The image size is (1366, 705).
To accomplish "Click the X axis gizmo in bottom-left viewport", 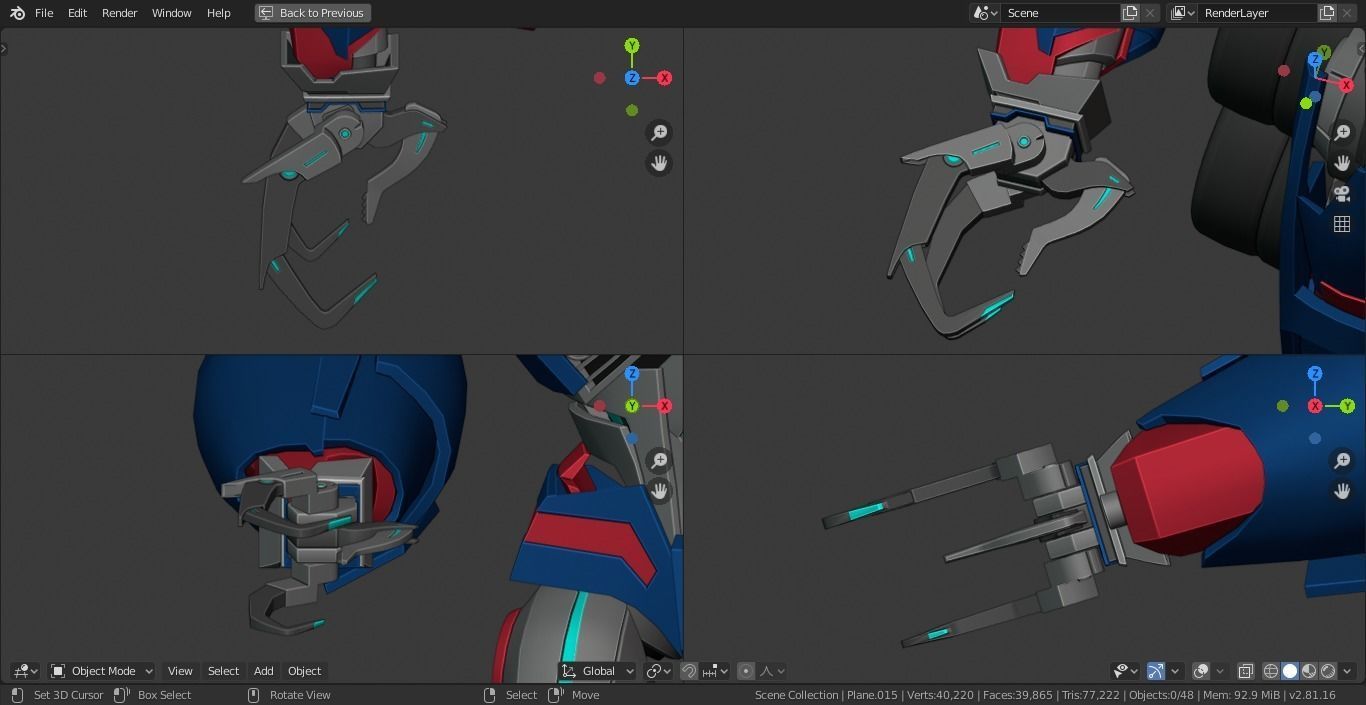I will click(664, 406).
